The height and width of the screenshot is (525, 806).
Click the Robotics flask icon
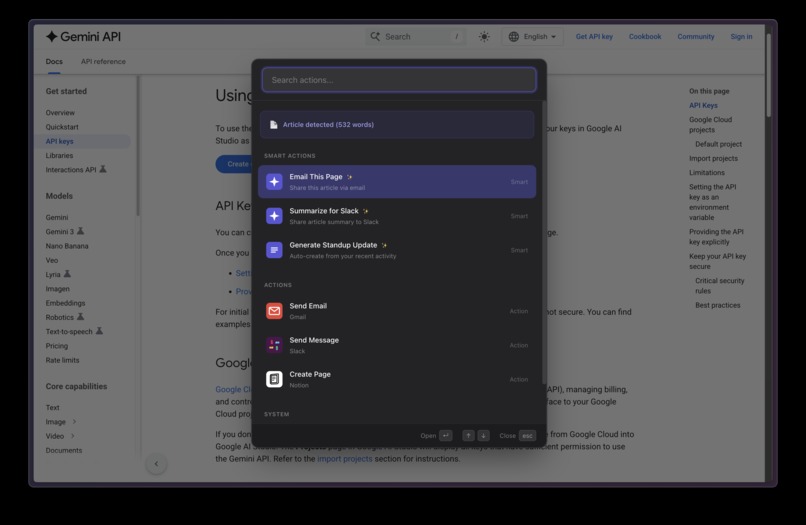(x=80, y=317)
